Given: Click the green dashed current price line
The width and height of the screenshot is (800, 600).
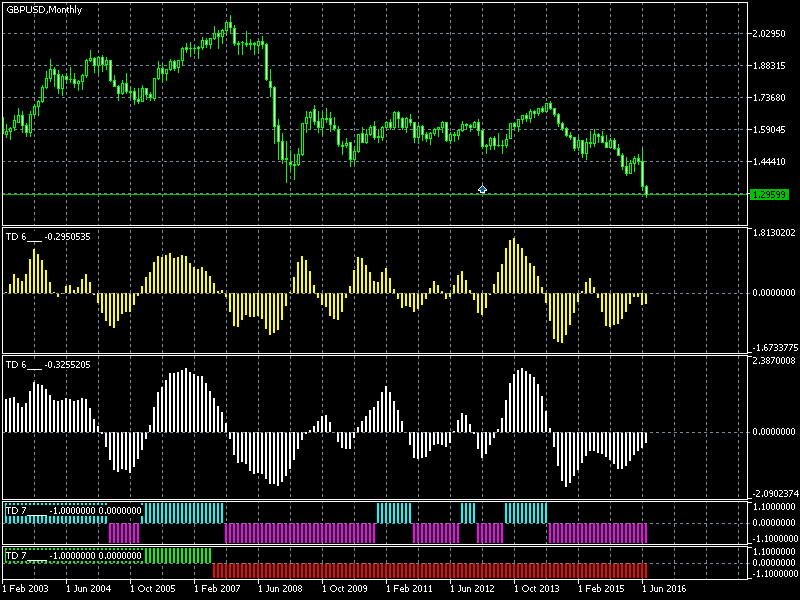Looking at the screenshot, I should click(300, 194).
